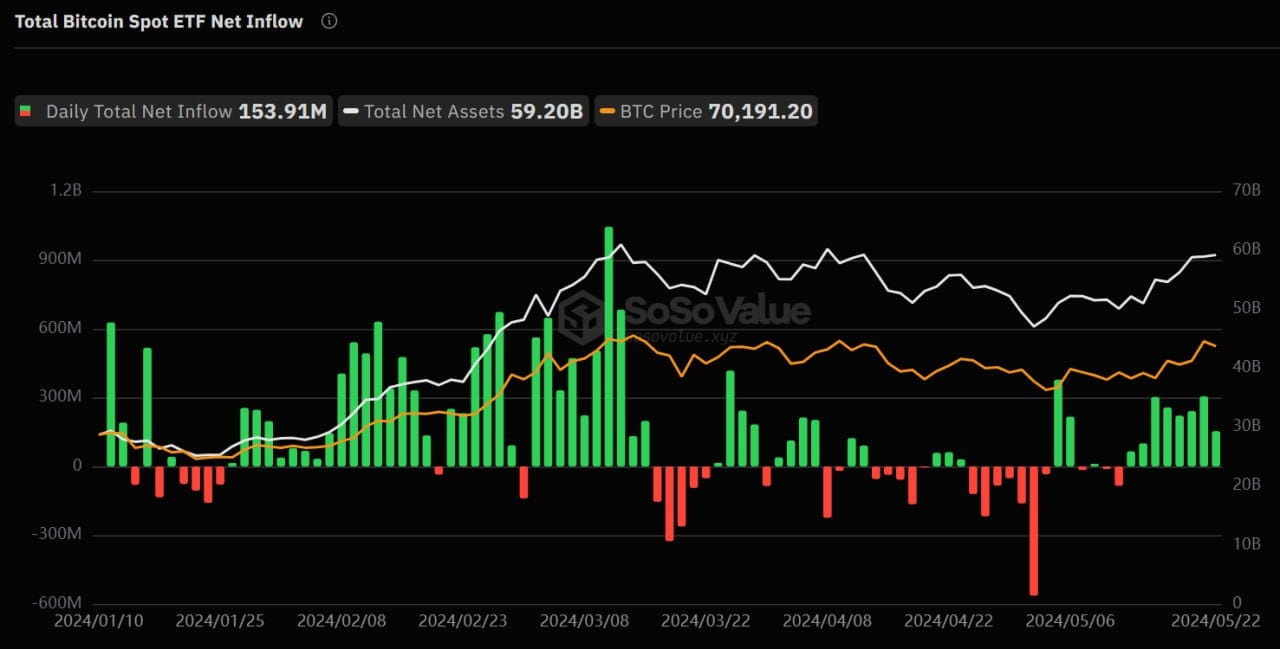The height and width of the screenshot is (649, 1280).
Task: Click the Total Bitcoin Spot ETF Net Inflow title
Action: coord(160,21)
